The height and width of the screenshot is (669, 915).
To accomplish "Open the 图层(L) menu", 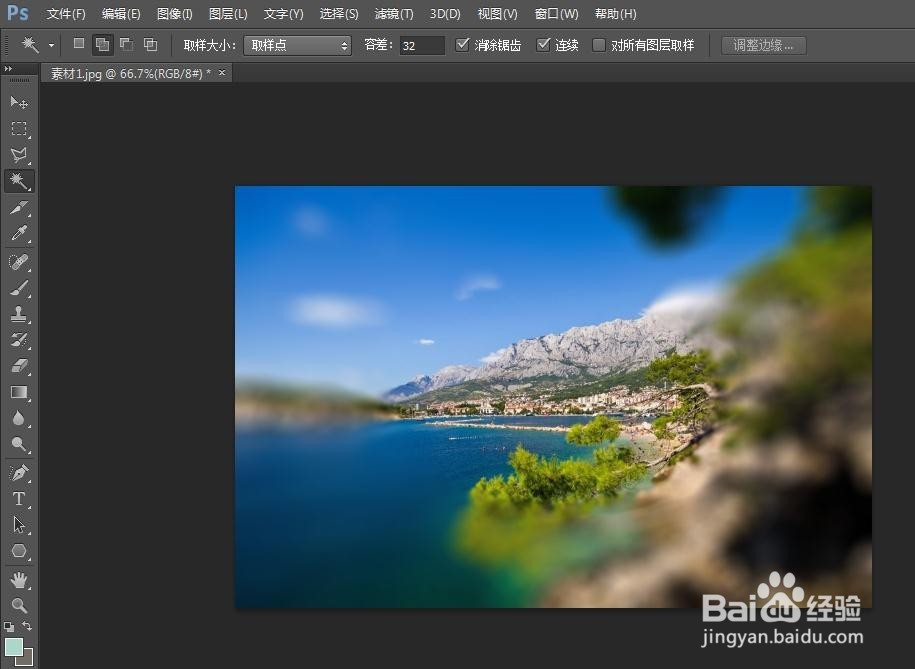I will click(x=228, y=13).
